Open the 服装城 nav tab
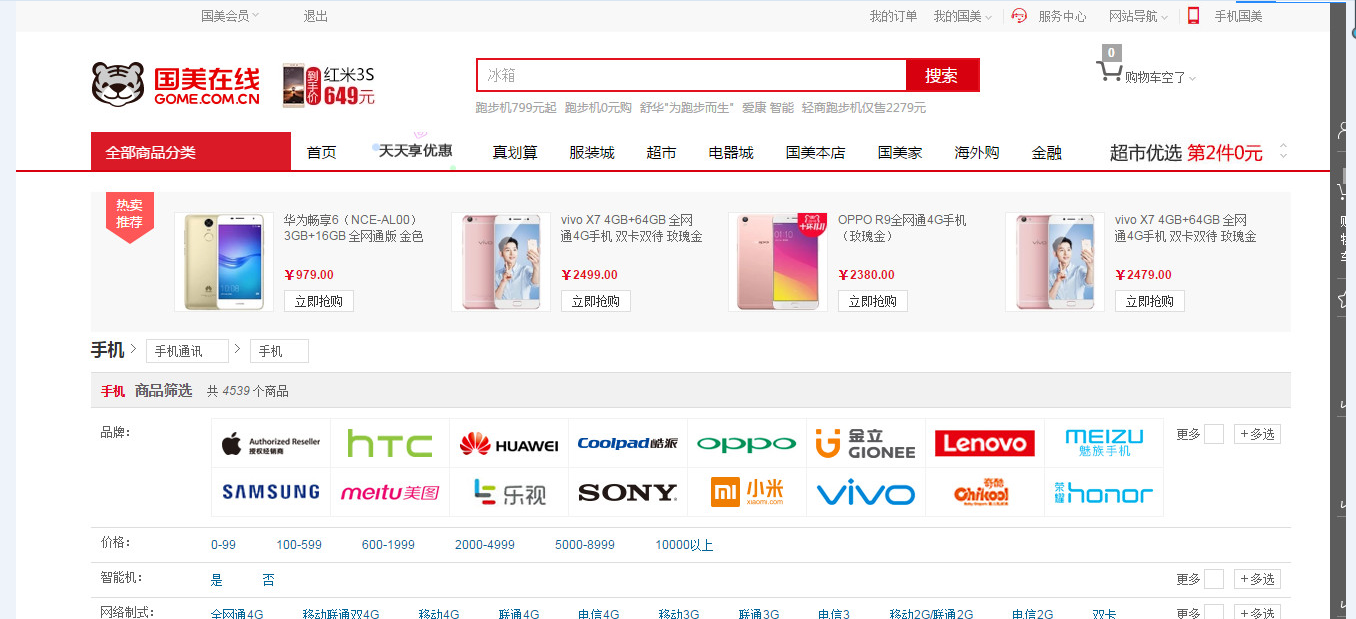Image resolution: width=1356 pixels, height=619 pixels. (x=592, y=153)
